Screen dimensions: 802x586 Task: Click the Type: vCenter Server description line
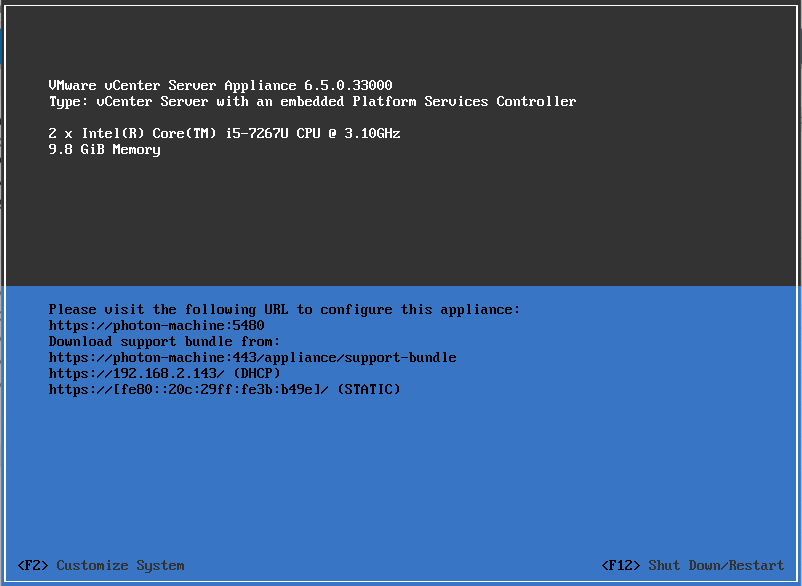coord(312,102)
